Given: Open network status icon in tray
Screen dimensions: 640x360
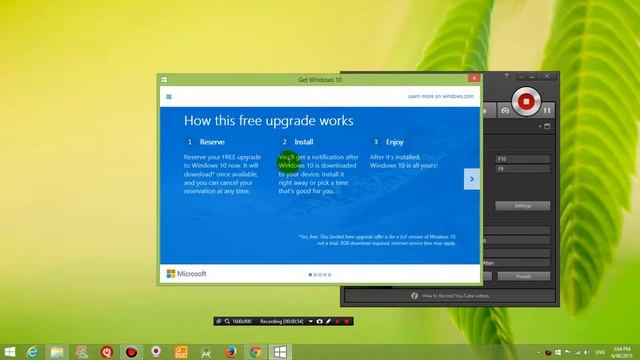Looking at the screenshot, I should (x=578, y=352).
